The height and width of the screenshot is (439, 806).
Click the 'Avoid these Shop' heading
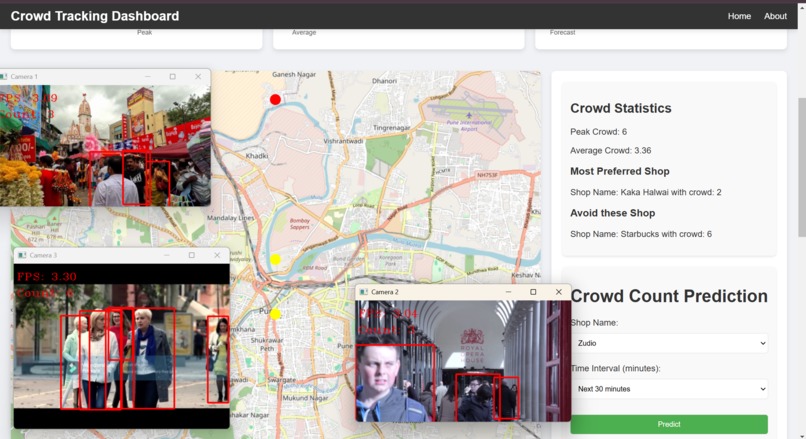(x=612, y=213)
